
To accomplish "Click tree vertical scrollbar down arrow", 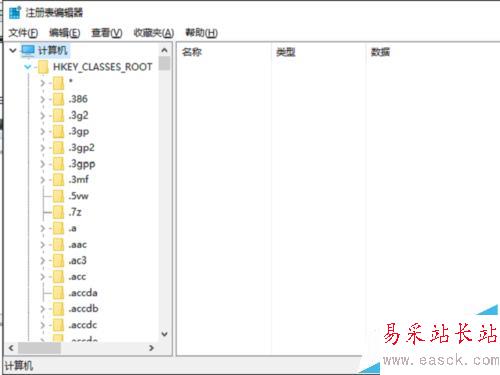I will (x=164, y=334).
